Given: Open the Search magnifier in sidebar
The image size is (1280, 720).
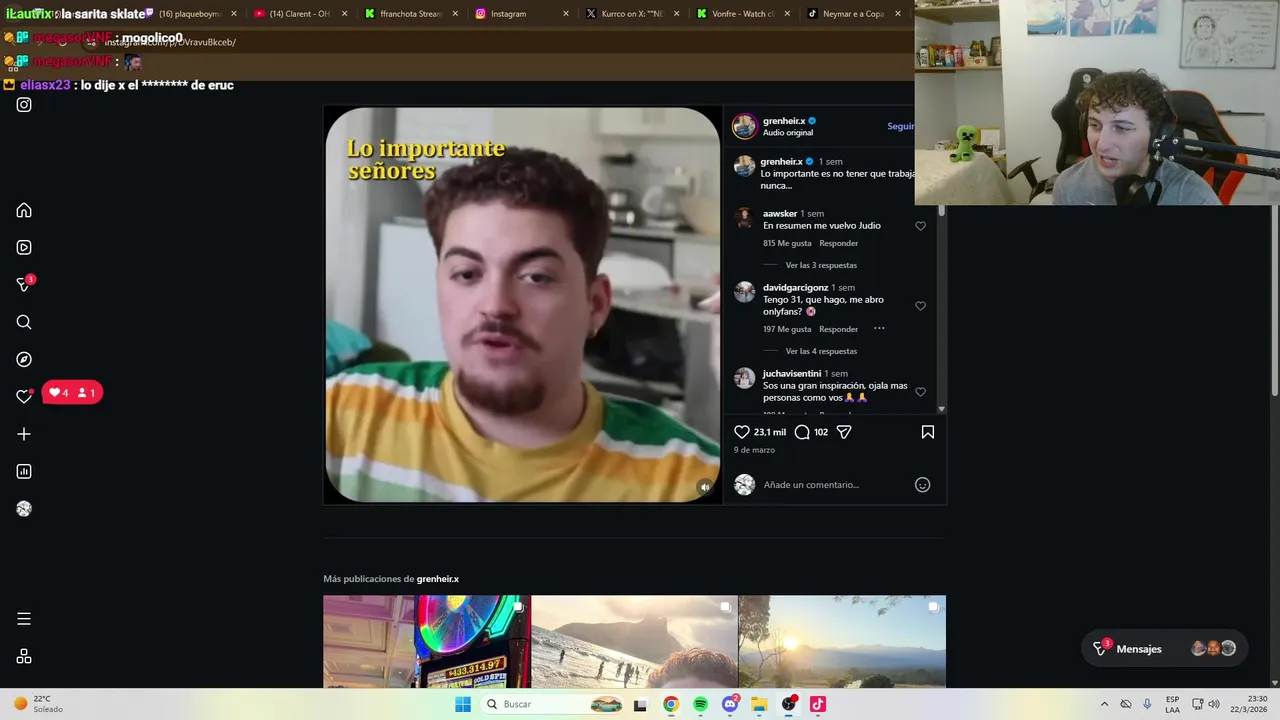Looking at the screenshot, I should pos(24,322).
